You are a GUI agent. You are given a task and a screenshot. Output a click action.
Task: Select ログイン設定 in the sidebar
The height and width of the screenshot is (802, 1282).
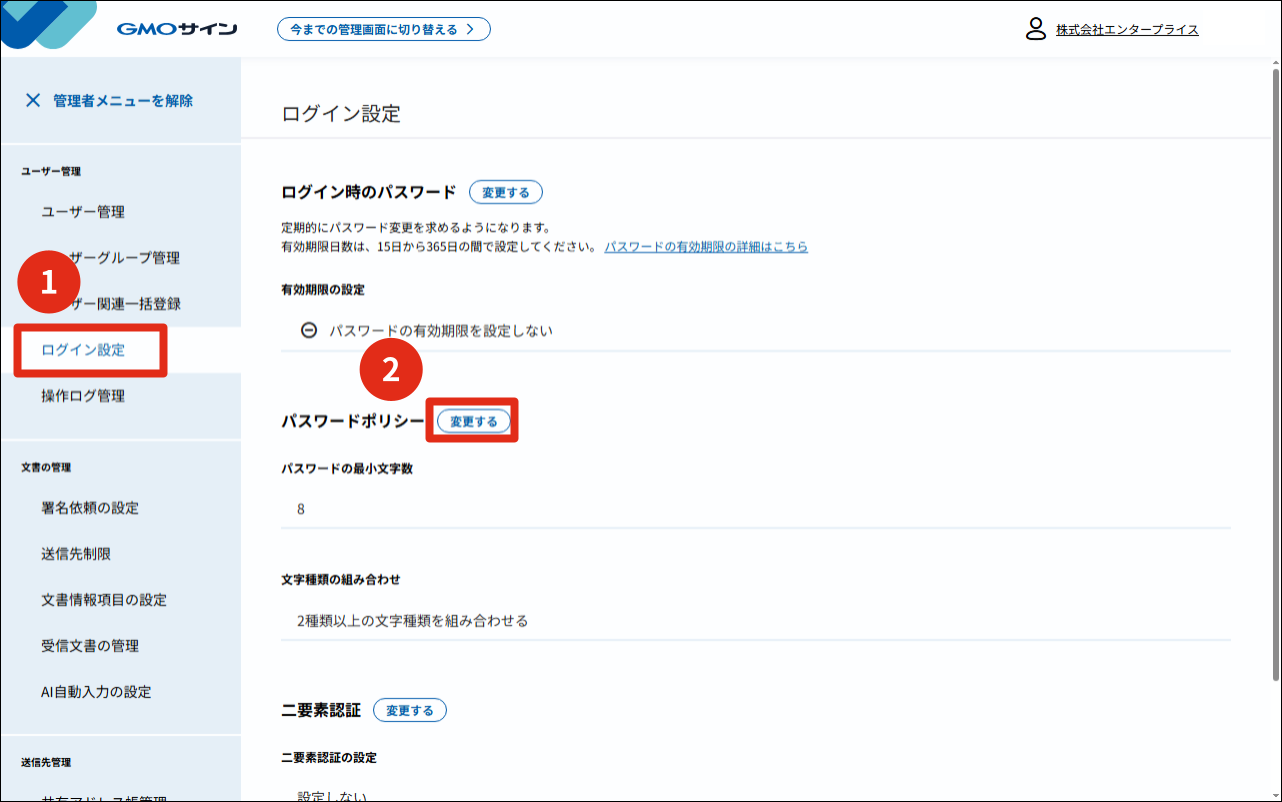83,350
